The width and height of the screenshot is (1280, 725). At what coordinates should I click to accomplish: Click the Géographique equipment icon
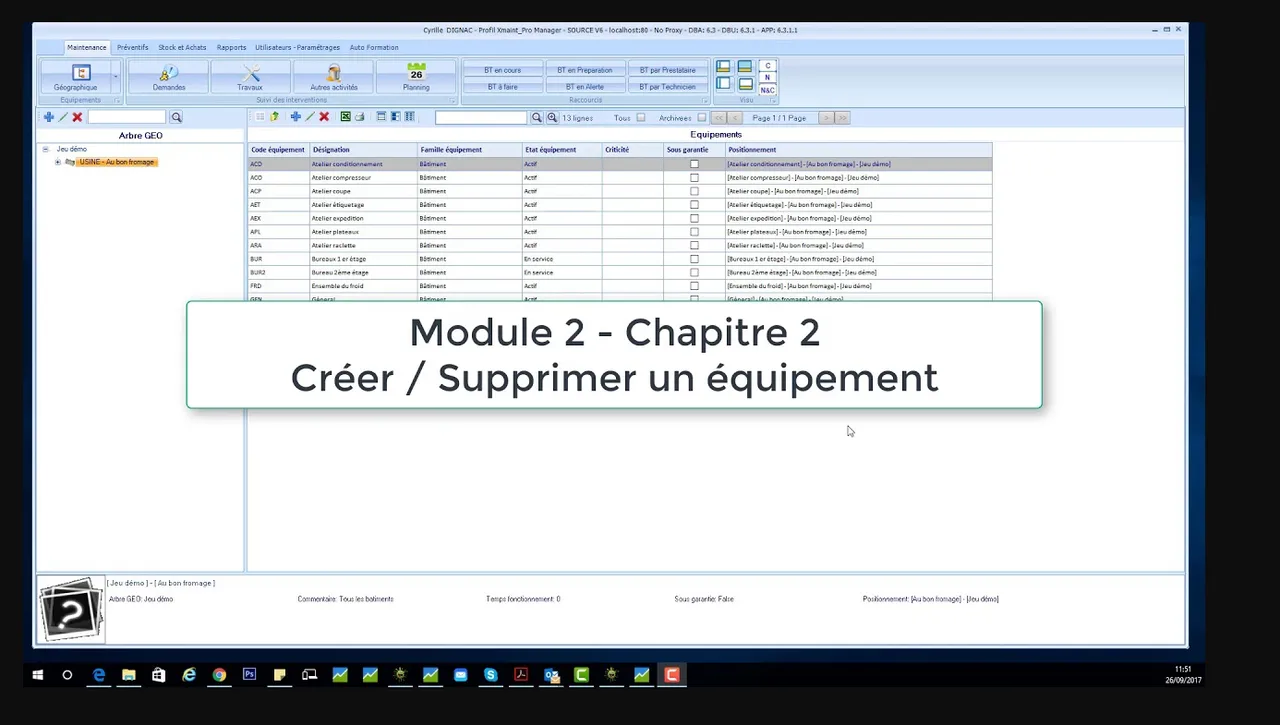click(76, 78)
